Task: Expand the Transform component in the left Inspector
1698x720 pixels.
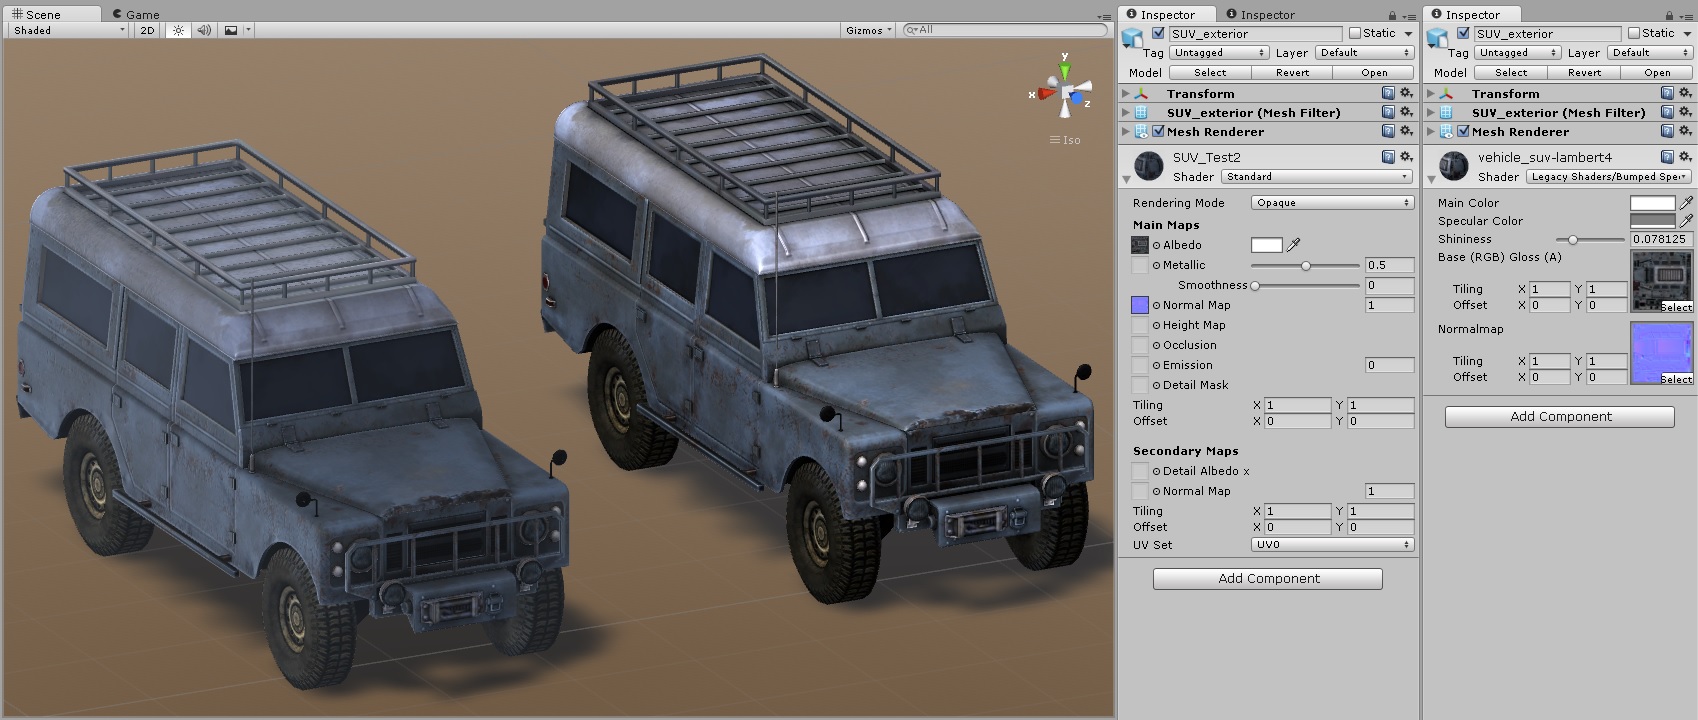Action: [1126, 93]
